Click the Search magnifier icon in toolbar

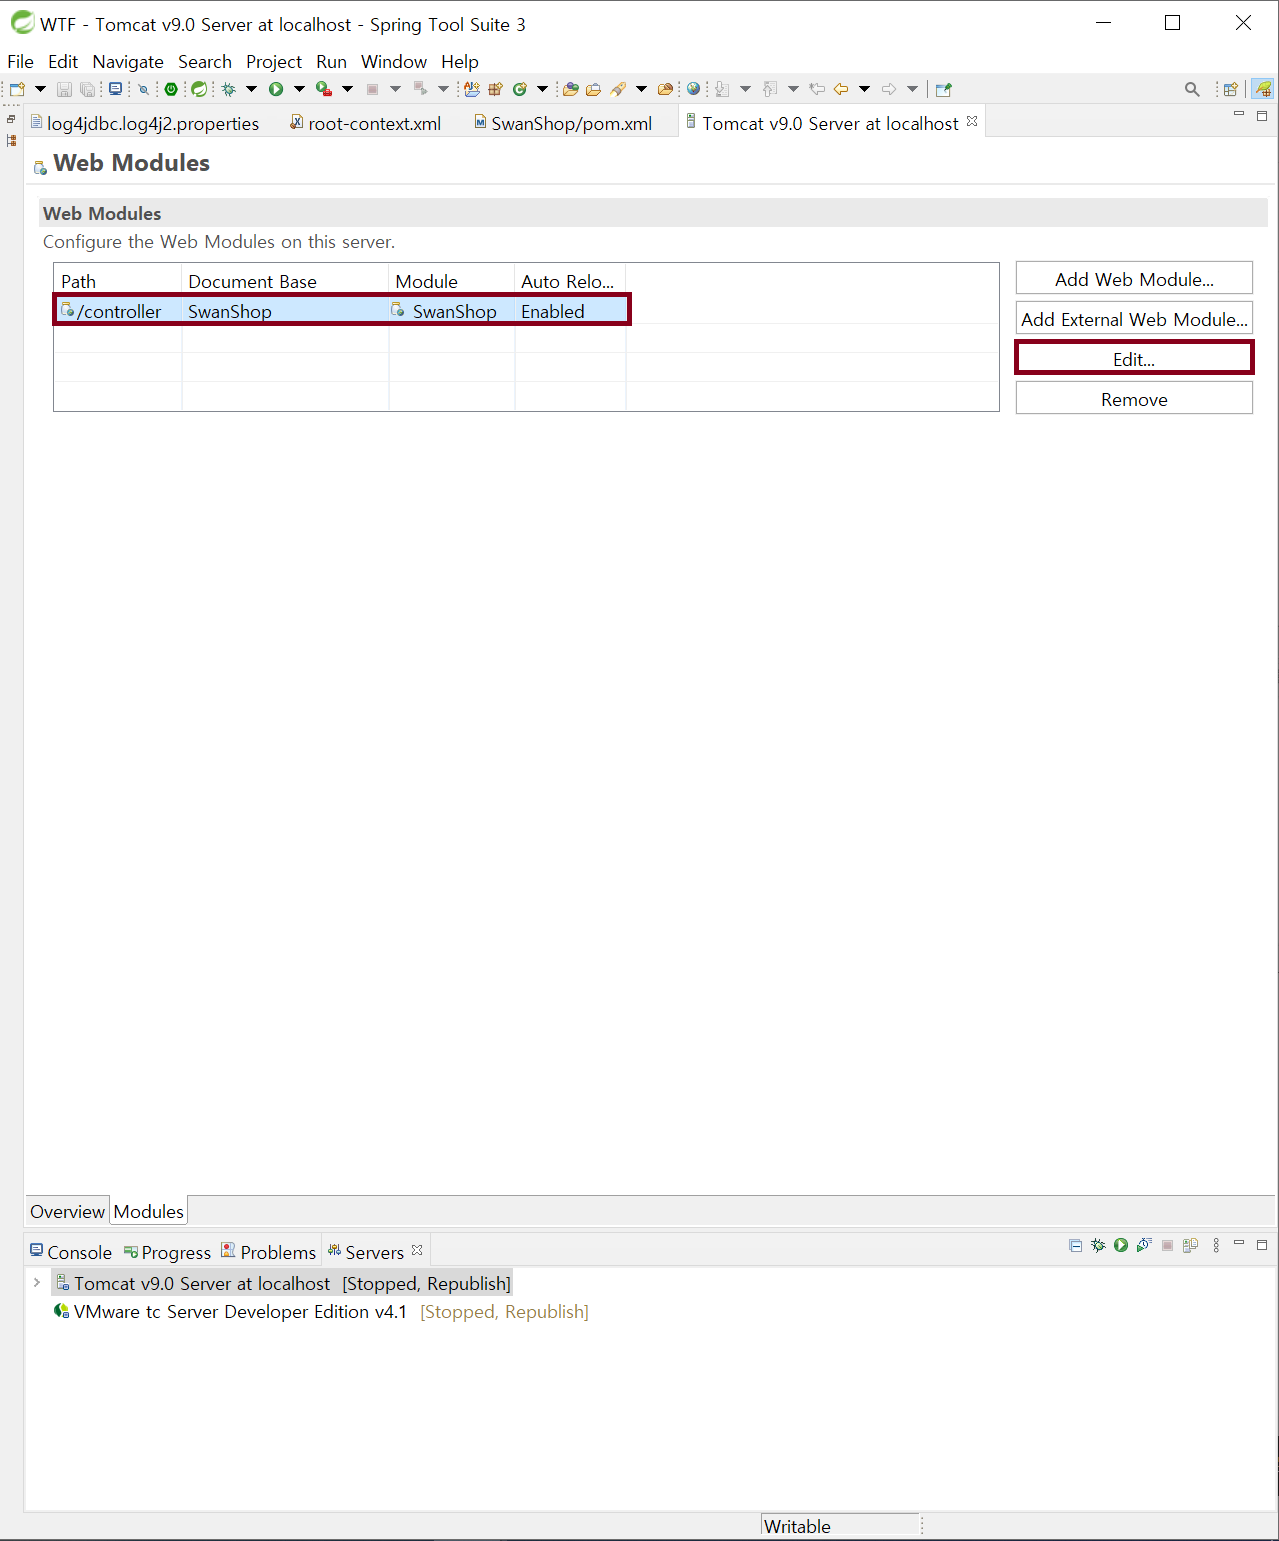coord(1192,89)
